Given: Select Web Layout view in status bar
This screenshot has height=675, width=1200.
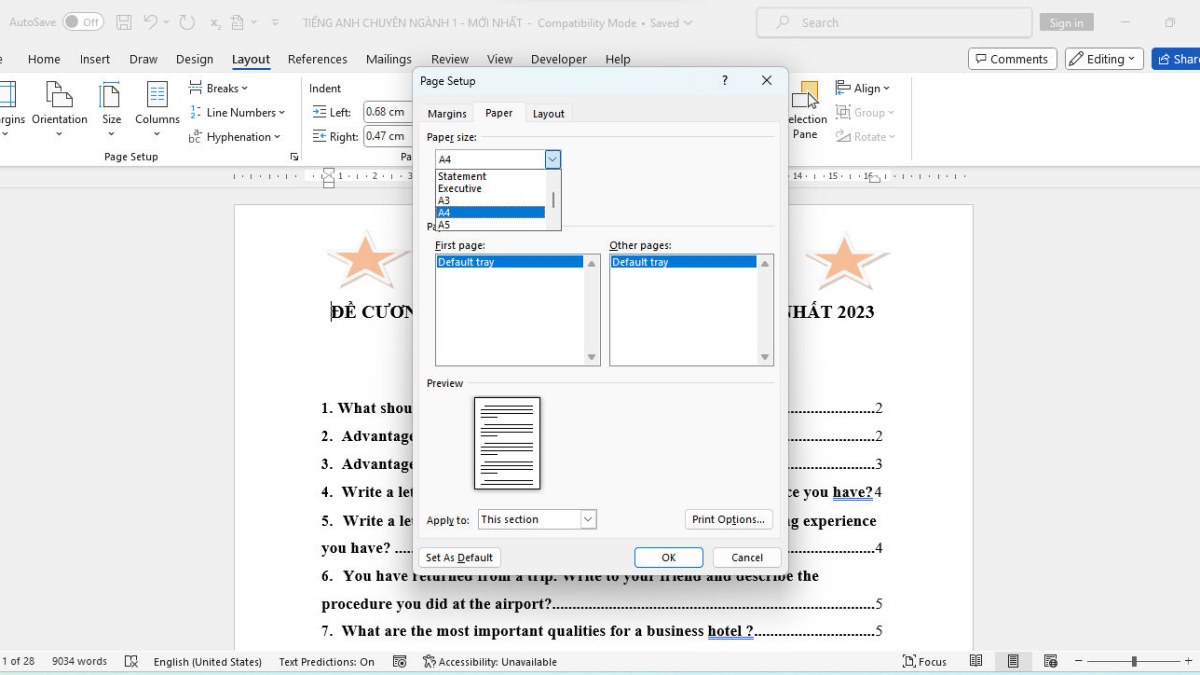Looking at the screenshot, I should tap(1050, 661).
